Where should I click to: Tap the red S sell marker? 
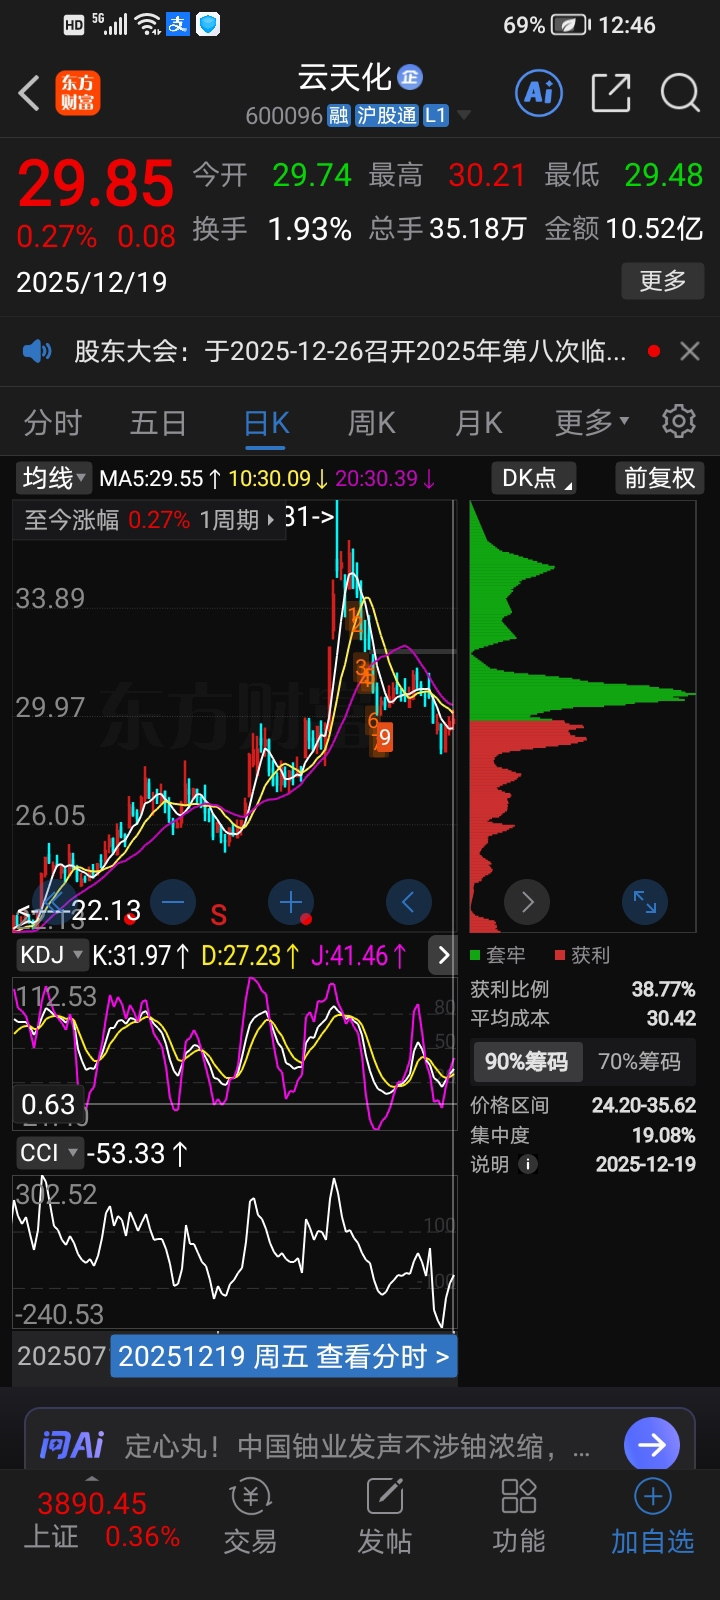pos(219,915)
